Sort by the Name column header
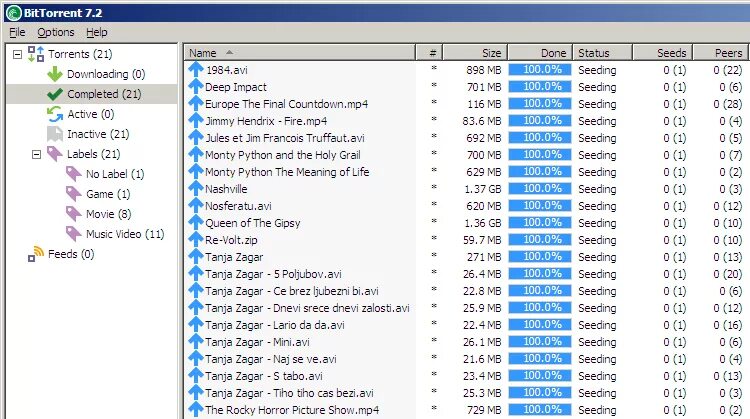The width and height of the screenshot is (750, 419). click(x=299, y=53)
